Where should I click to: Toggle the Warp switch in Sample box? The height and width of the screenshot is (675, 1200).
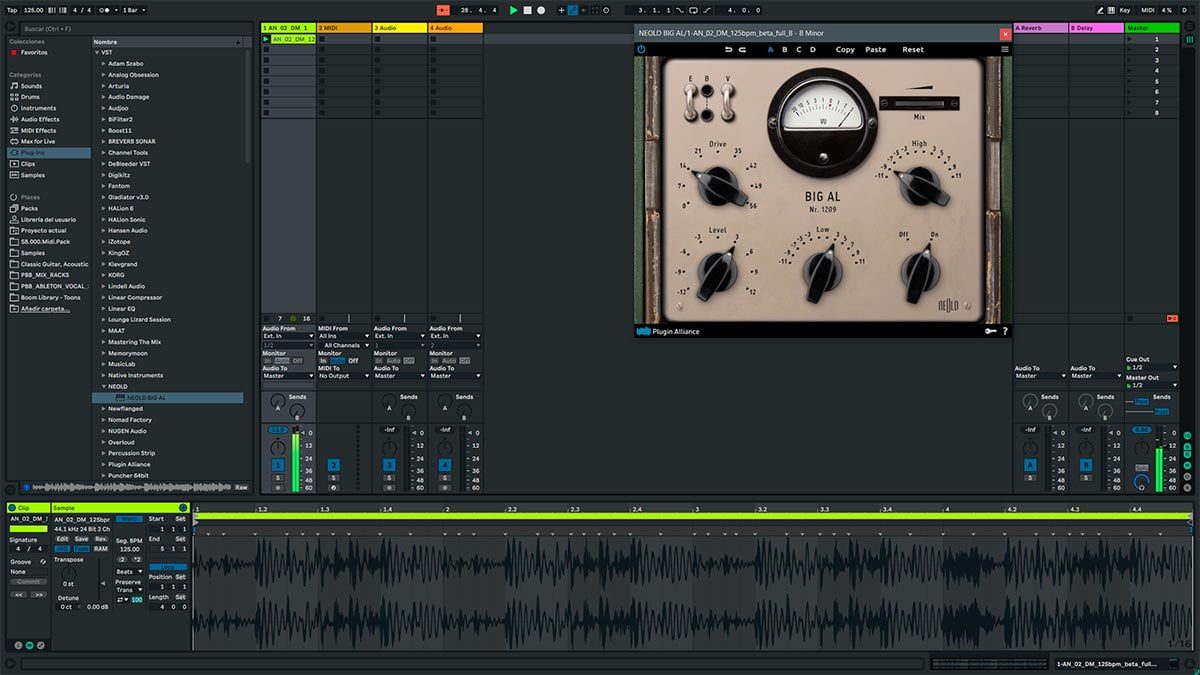[x=128, y=519]
